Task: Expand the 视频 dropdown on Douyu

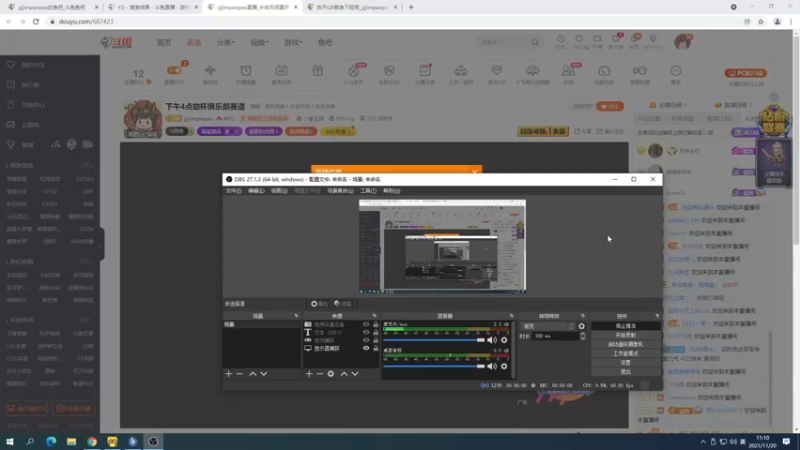Action: (x=259, y=42)
